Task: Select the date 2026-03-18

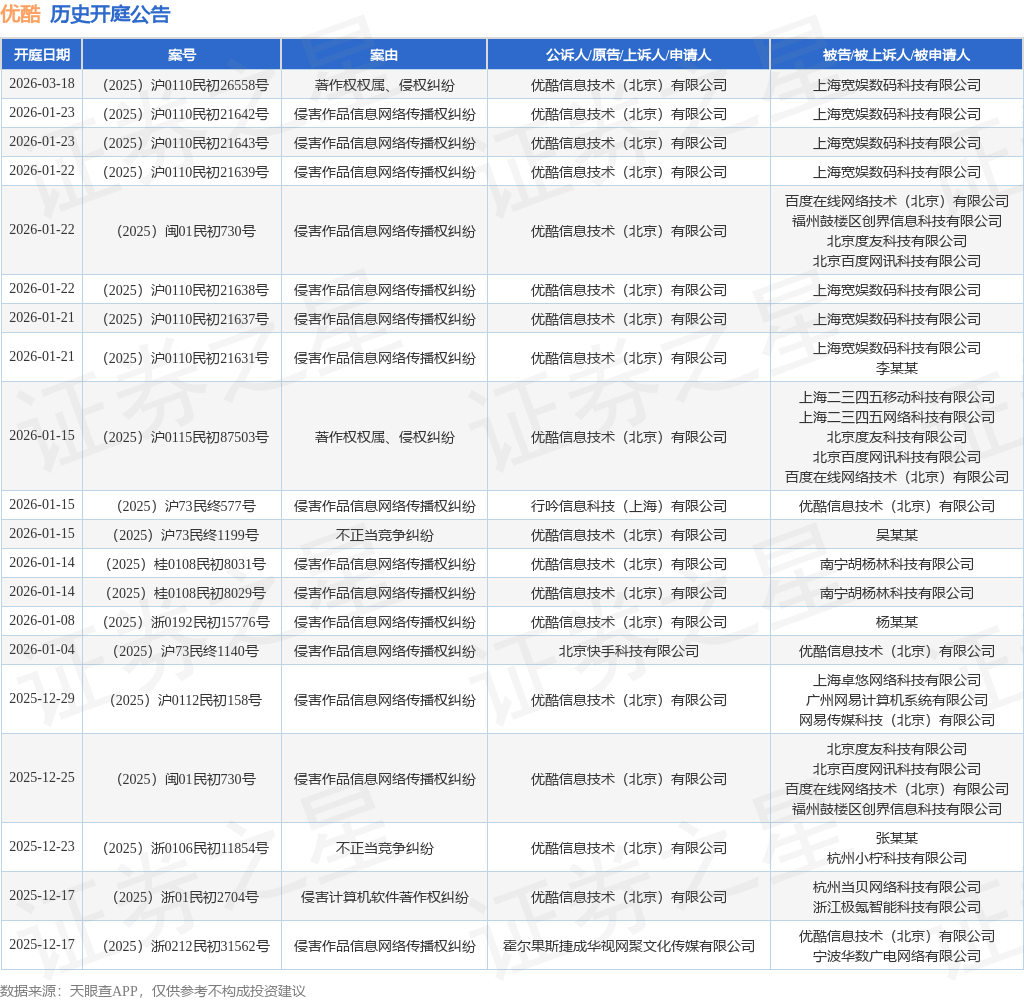Action: pyautogui.click(x=42, y=84)
